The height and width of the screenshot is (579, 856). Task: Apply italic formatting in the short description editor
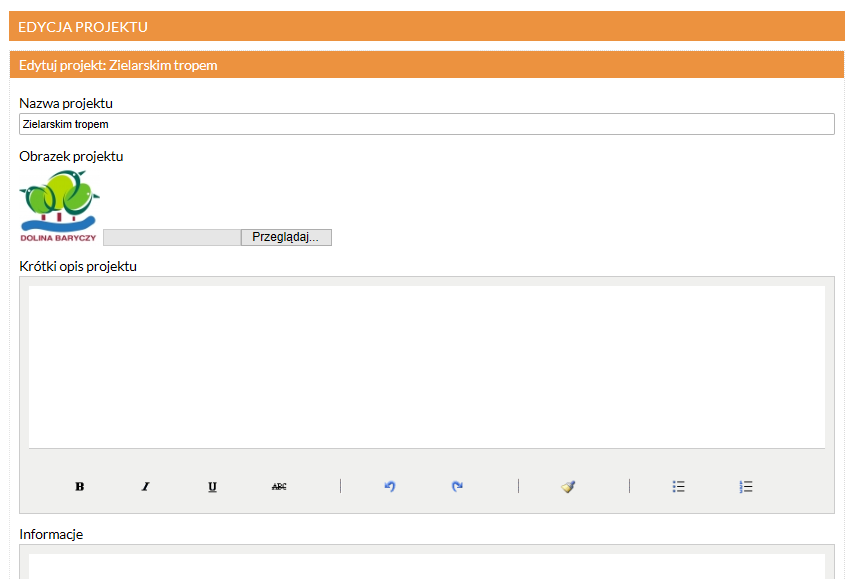point(146,486)
